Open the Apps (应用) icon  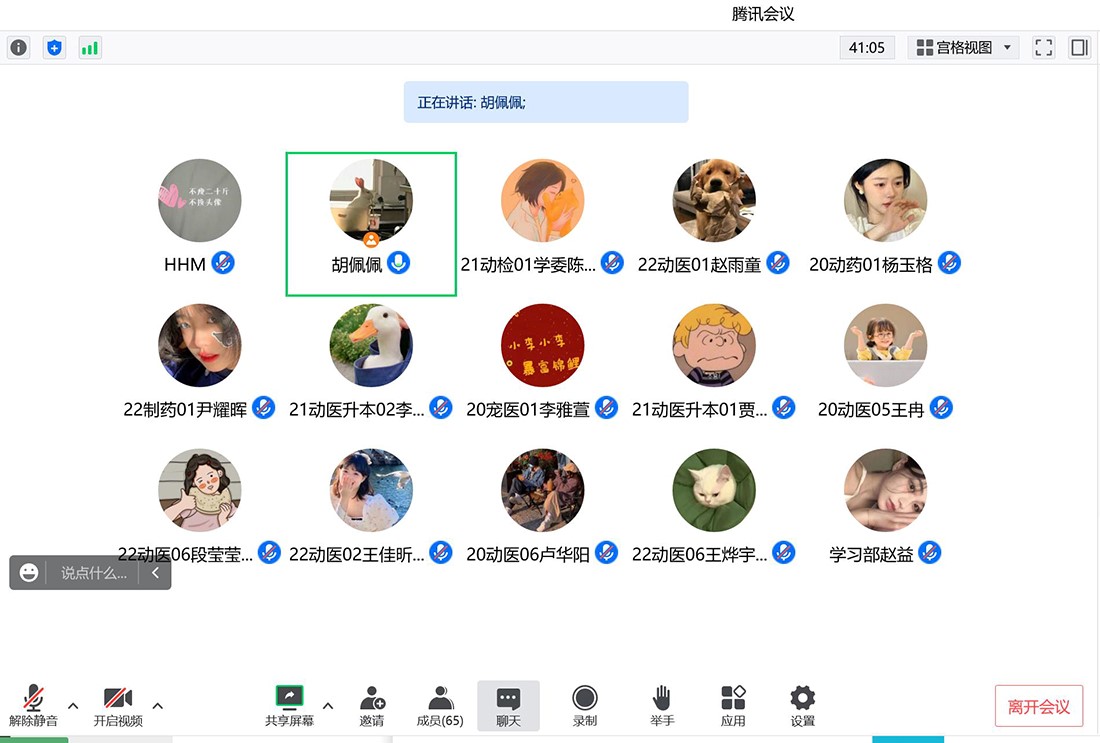coord(733,705)
